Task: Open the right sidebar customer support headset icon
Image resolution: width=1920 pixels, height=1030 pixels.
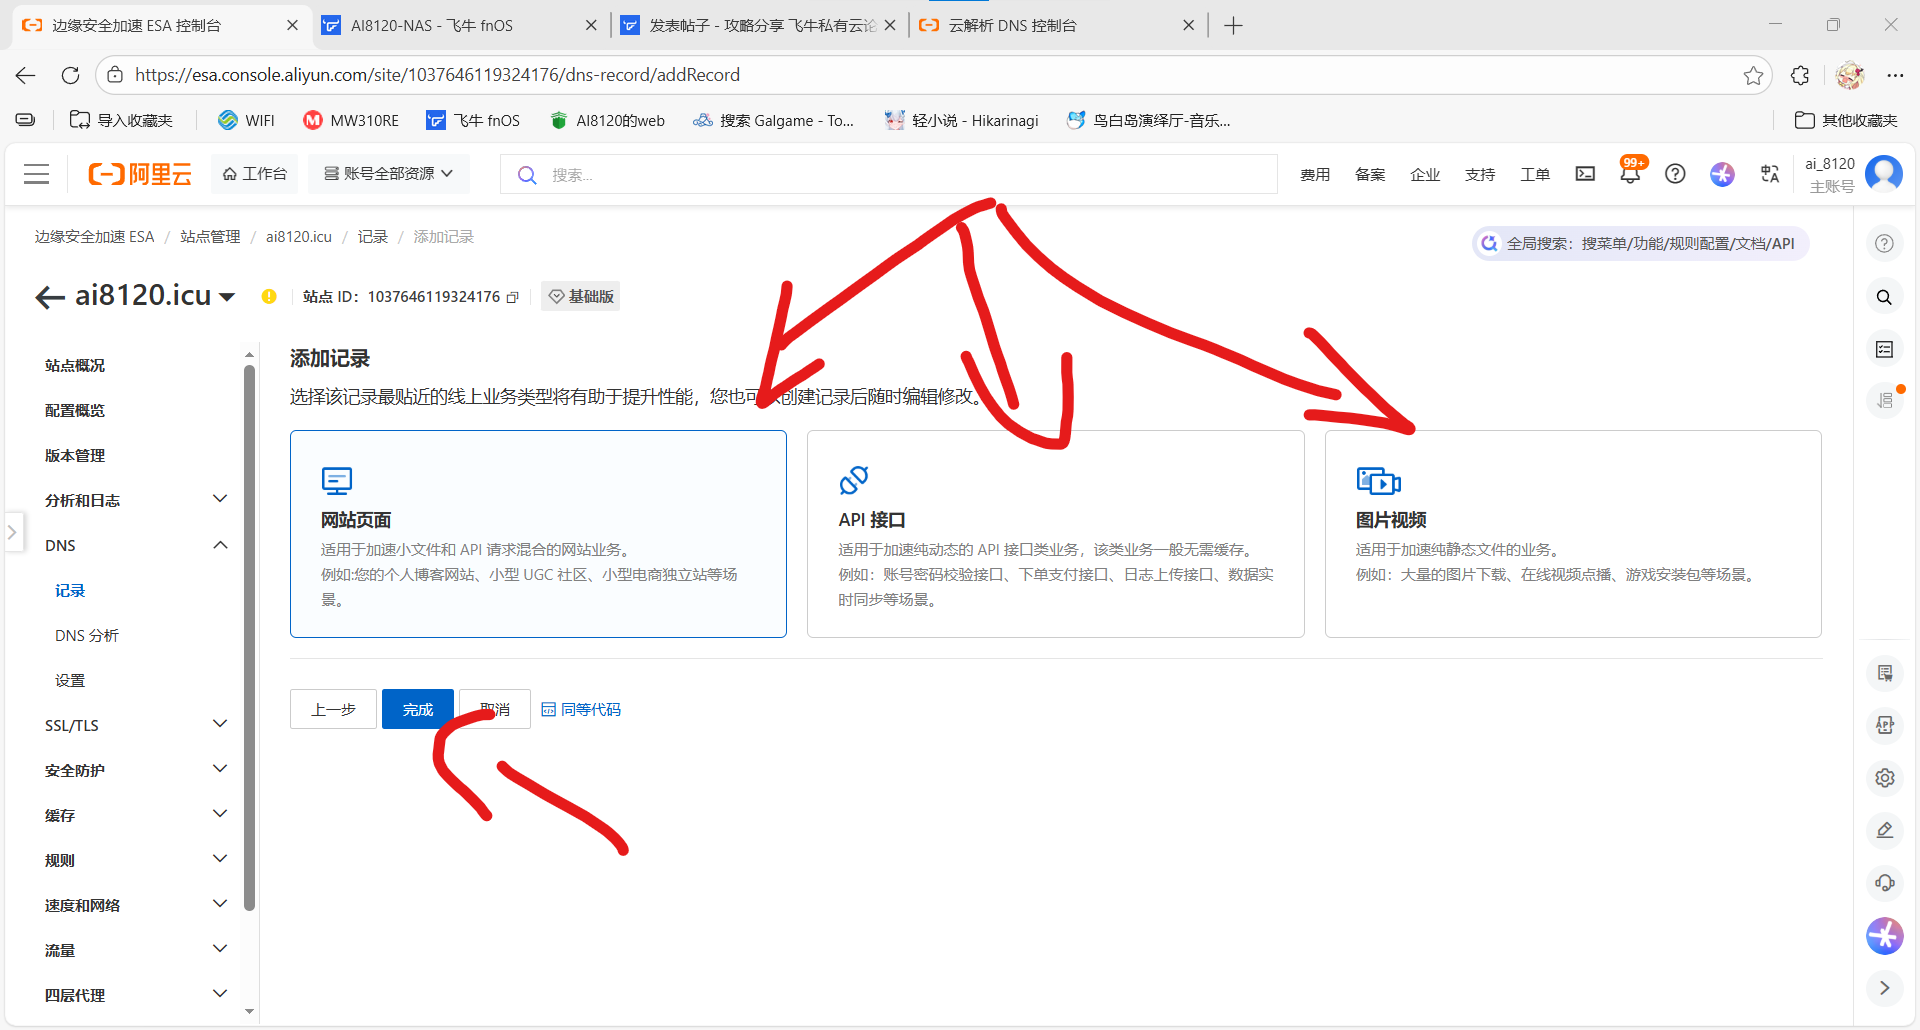Action: 1885,883
